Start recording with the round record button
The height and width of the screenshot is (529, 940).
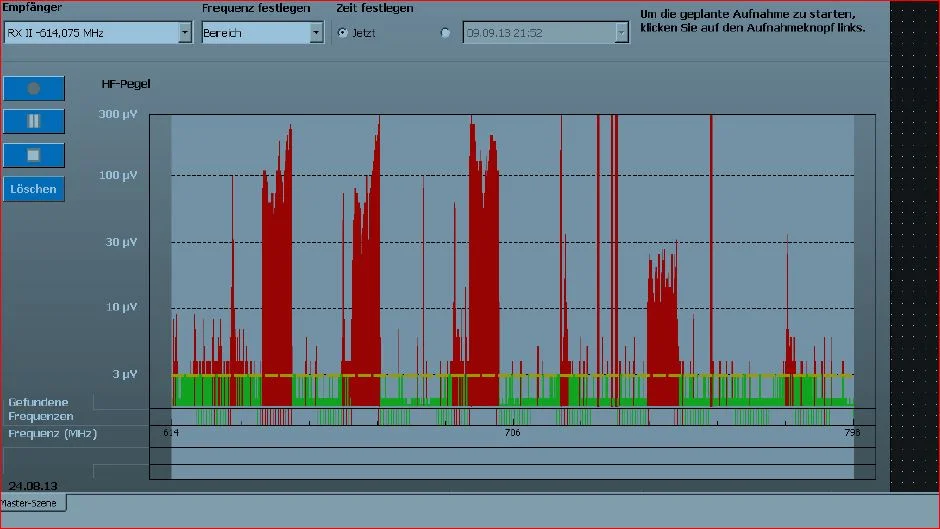click(x=34, y=88)
